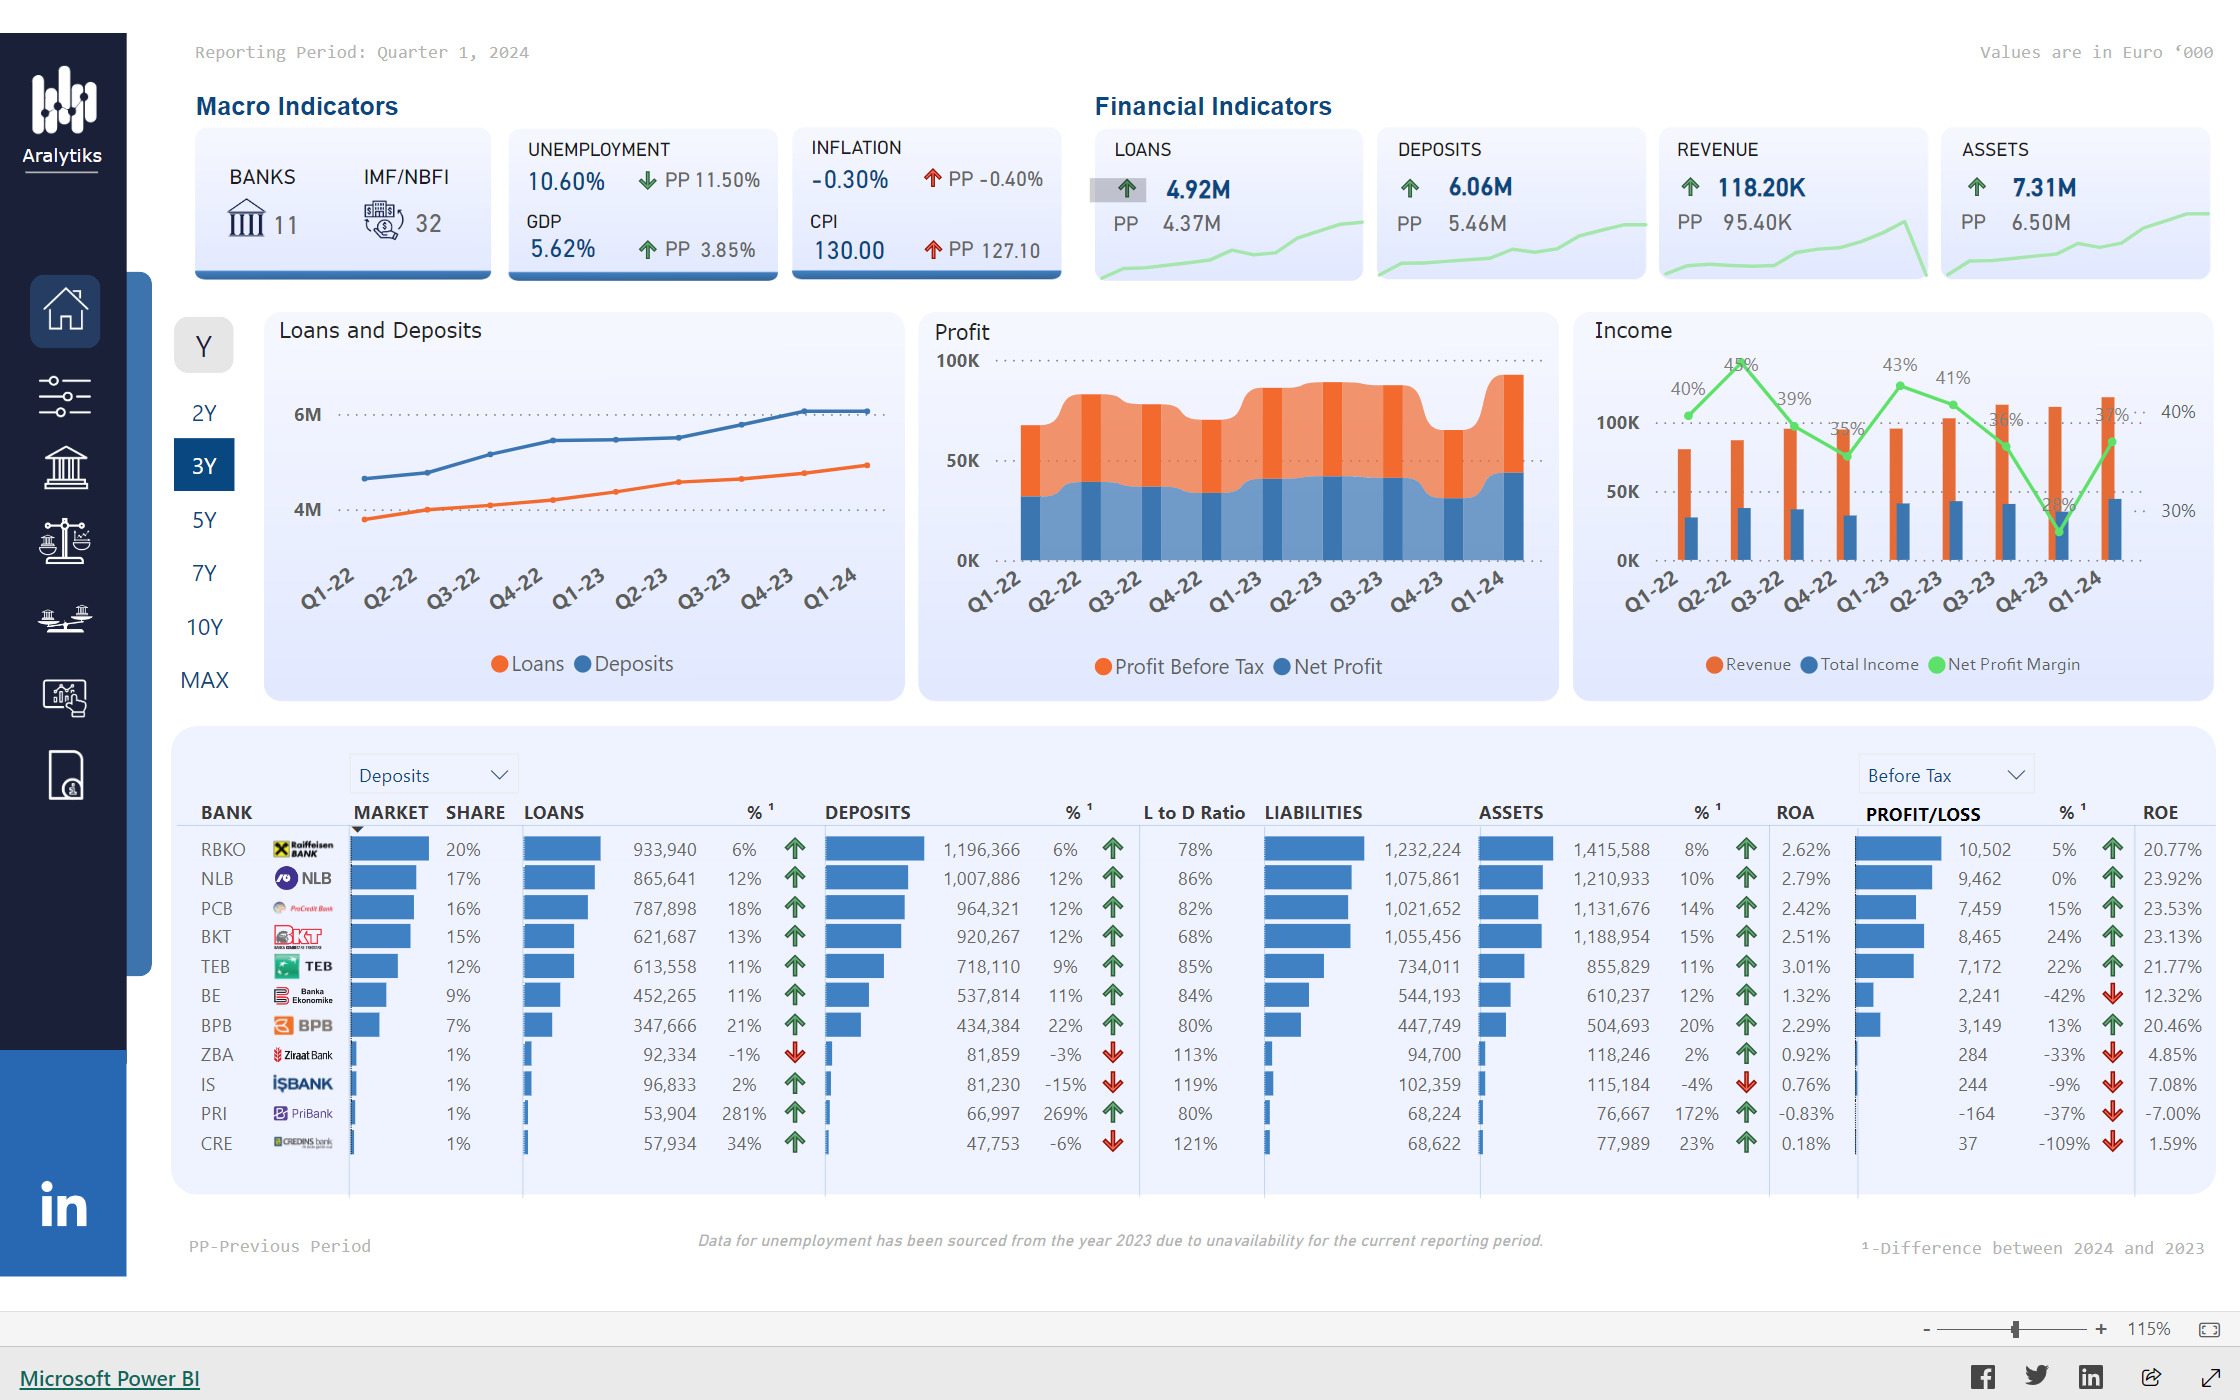Click the DEPOSITS 6.06M indicator card
This screenshot has height=1400, width=2240.
coord(1511,204)
